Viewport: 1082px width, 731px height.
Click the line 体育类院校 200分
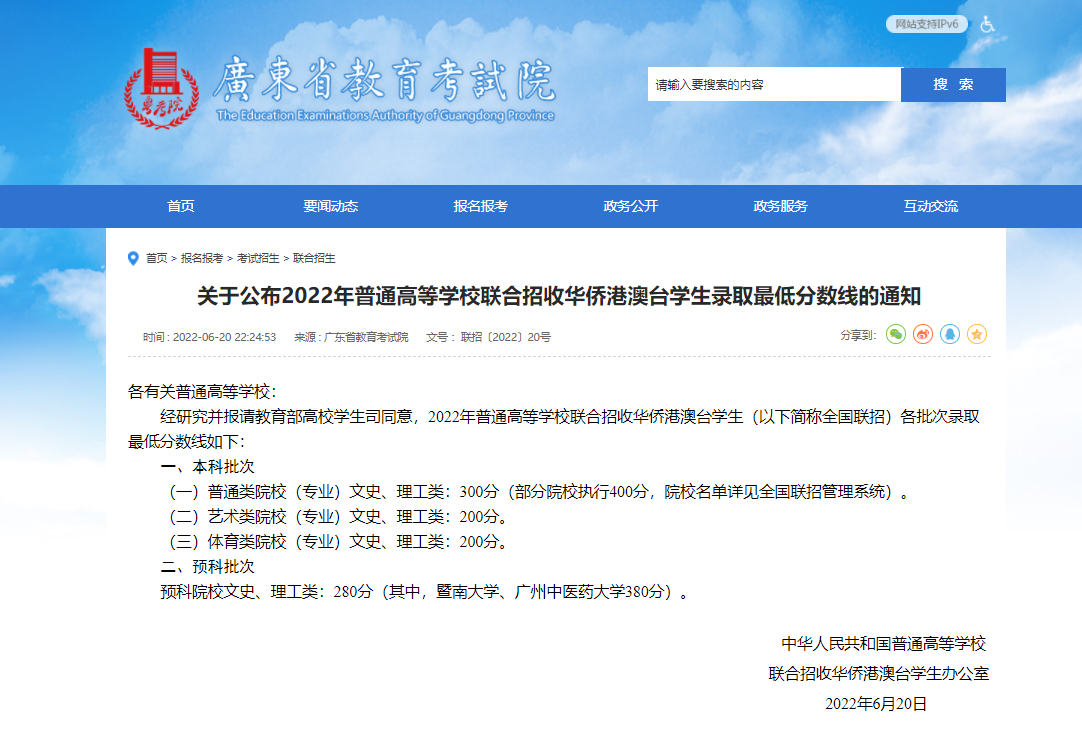(x=338, y=542)
